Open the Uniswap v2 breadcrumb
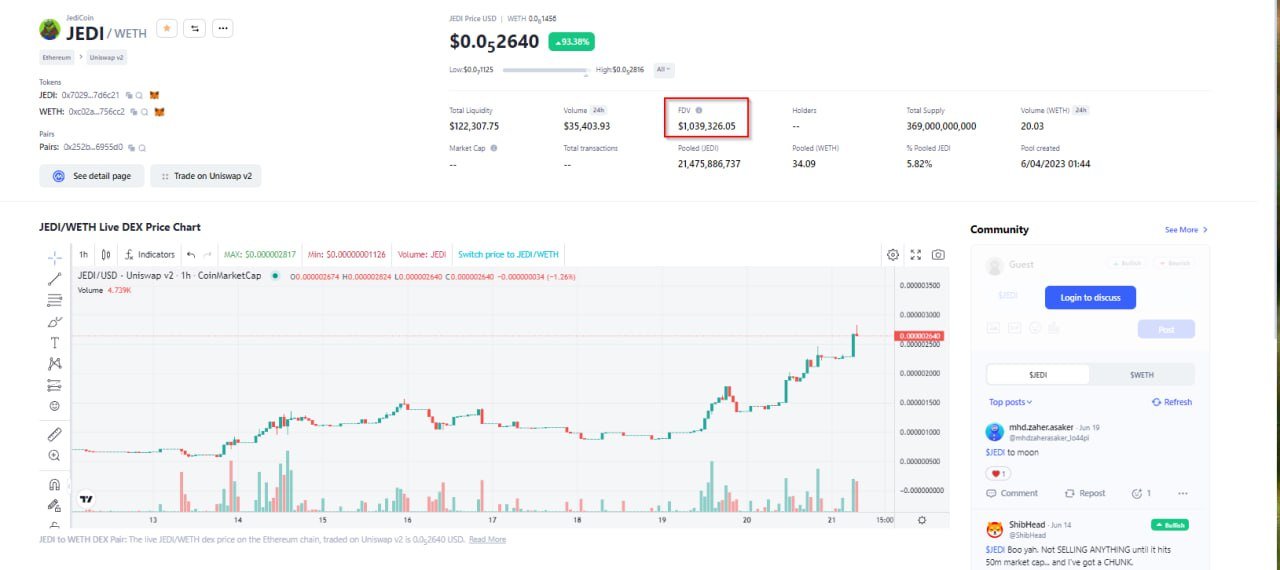The width and height of the screenshot is (1280, 570). (105, 57)
